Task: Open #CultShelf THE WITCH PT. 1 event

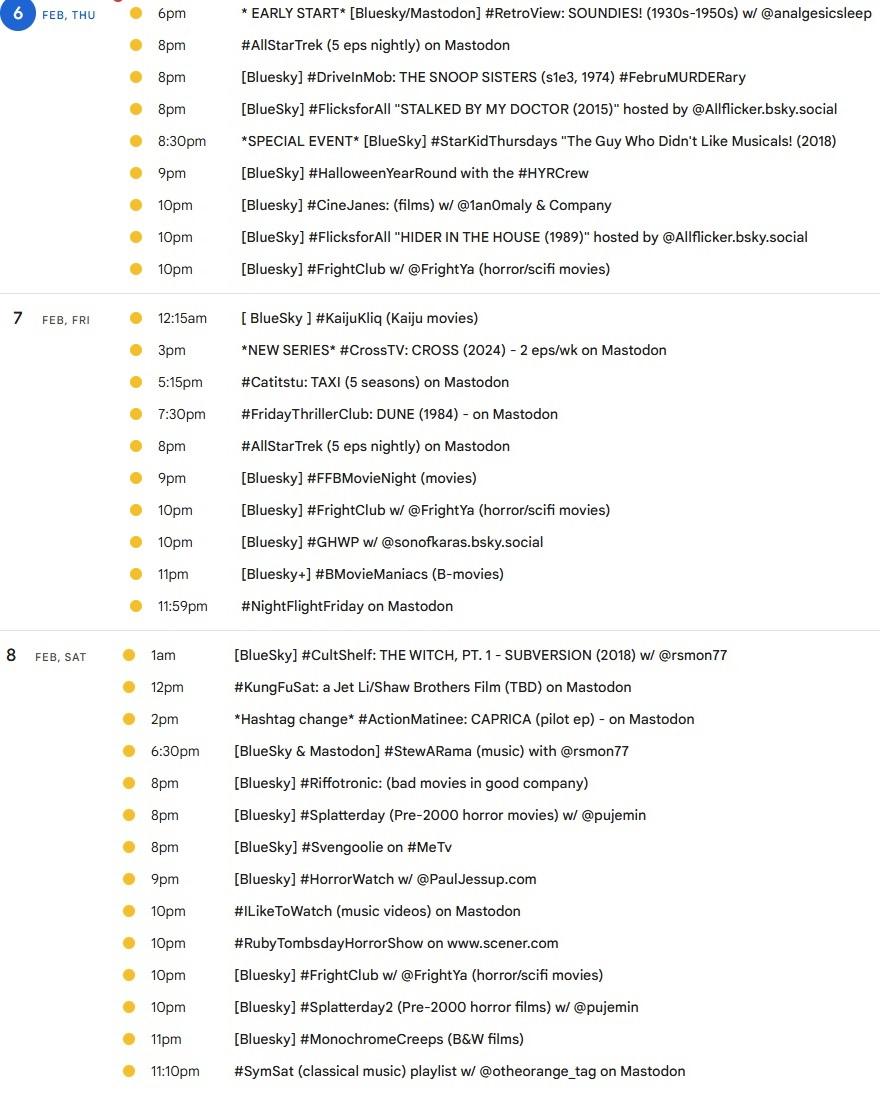Action: click(481, 655)
